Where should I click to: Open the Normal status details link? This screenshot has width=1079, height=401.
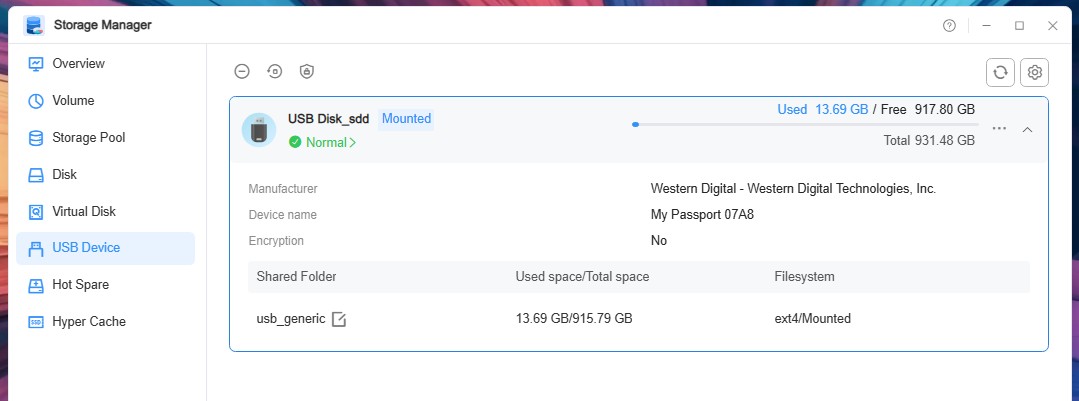[323, 142]
